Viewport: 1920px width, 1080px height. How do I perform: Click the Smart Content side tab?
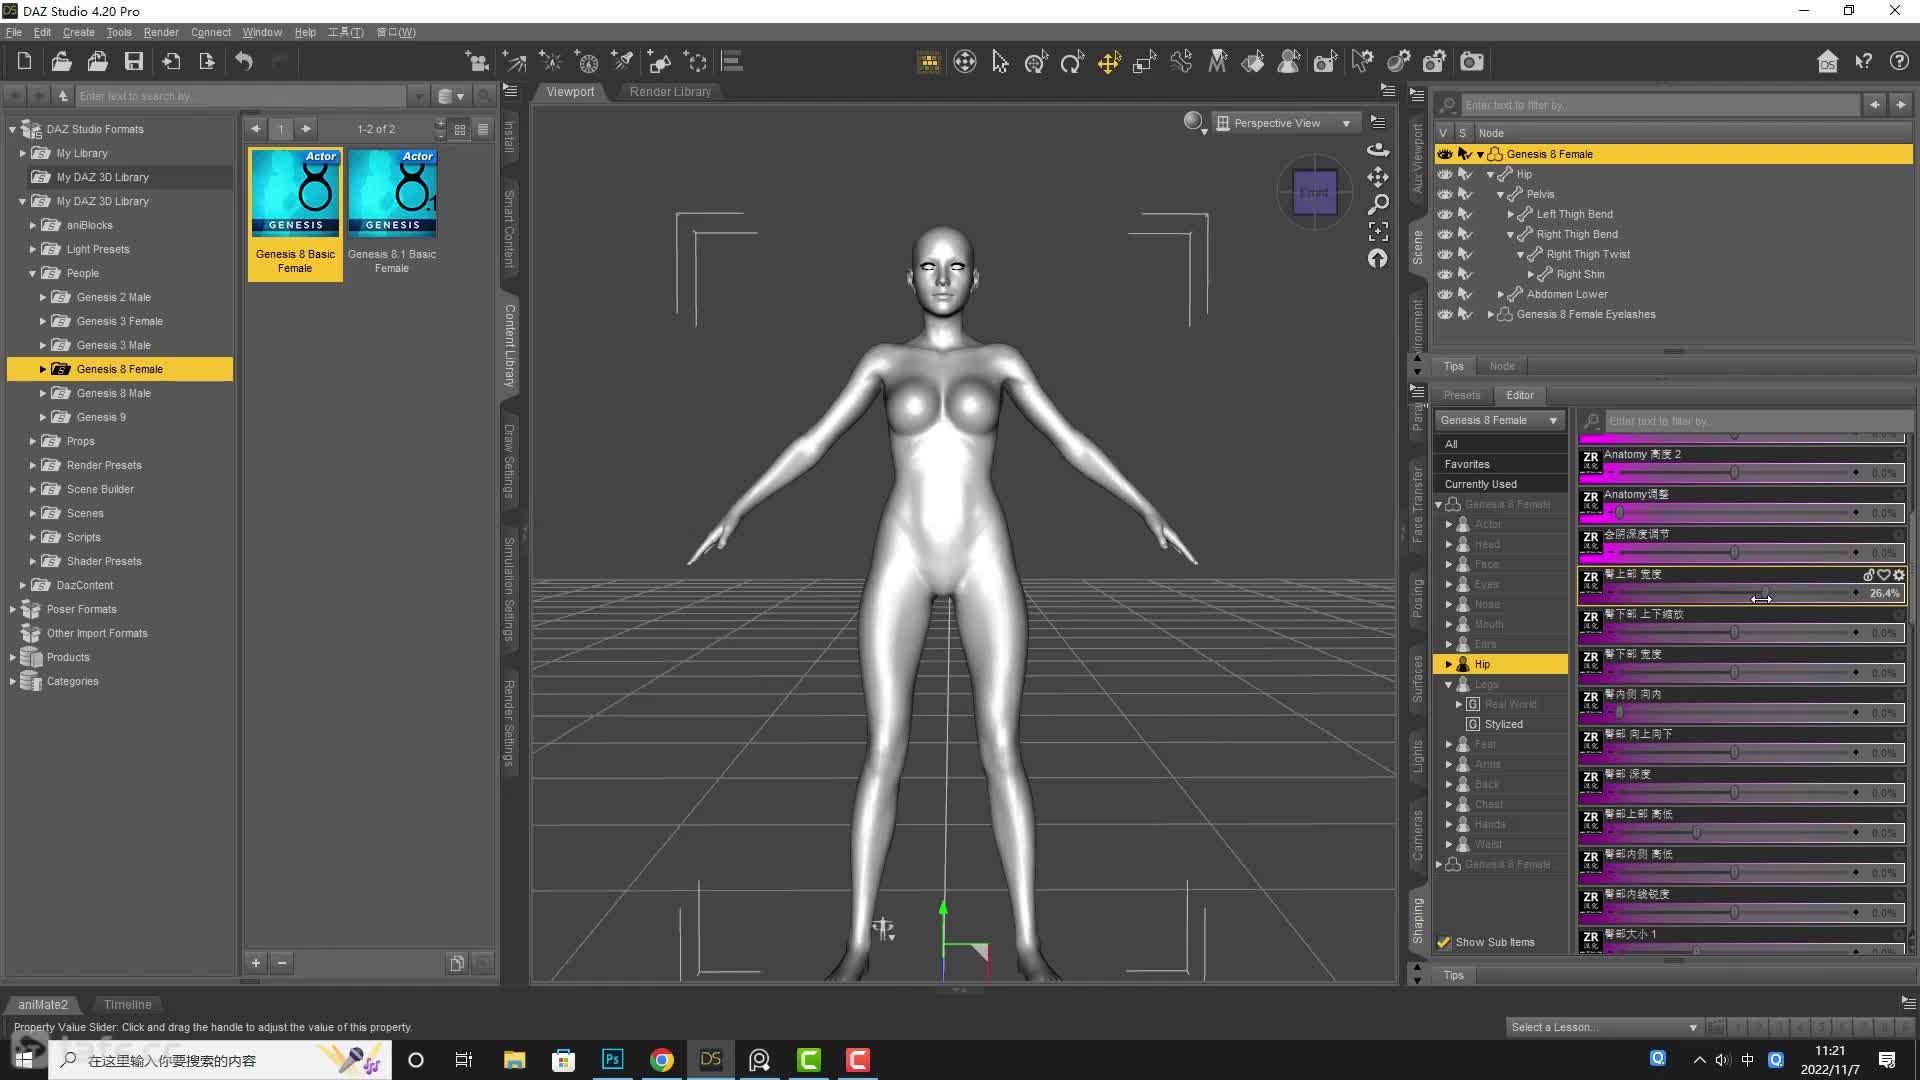[509, 229]
